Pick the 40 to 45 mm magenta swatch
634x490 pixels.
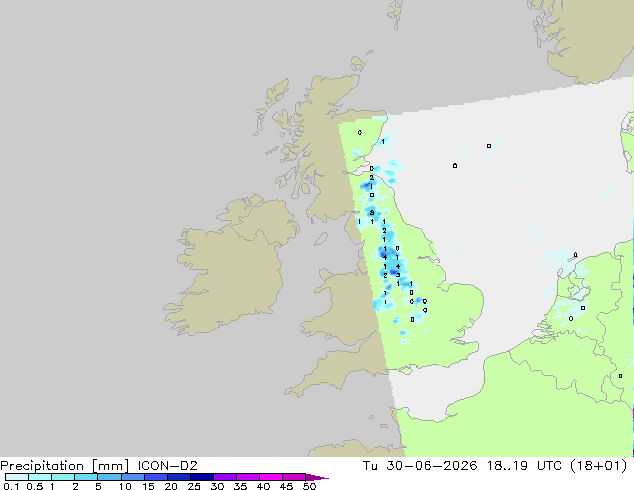tap(271, 477)
